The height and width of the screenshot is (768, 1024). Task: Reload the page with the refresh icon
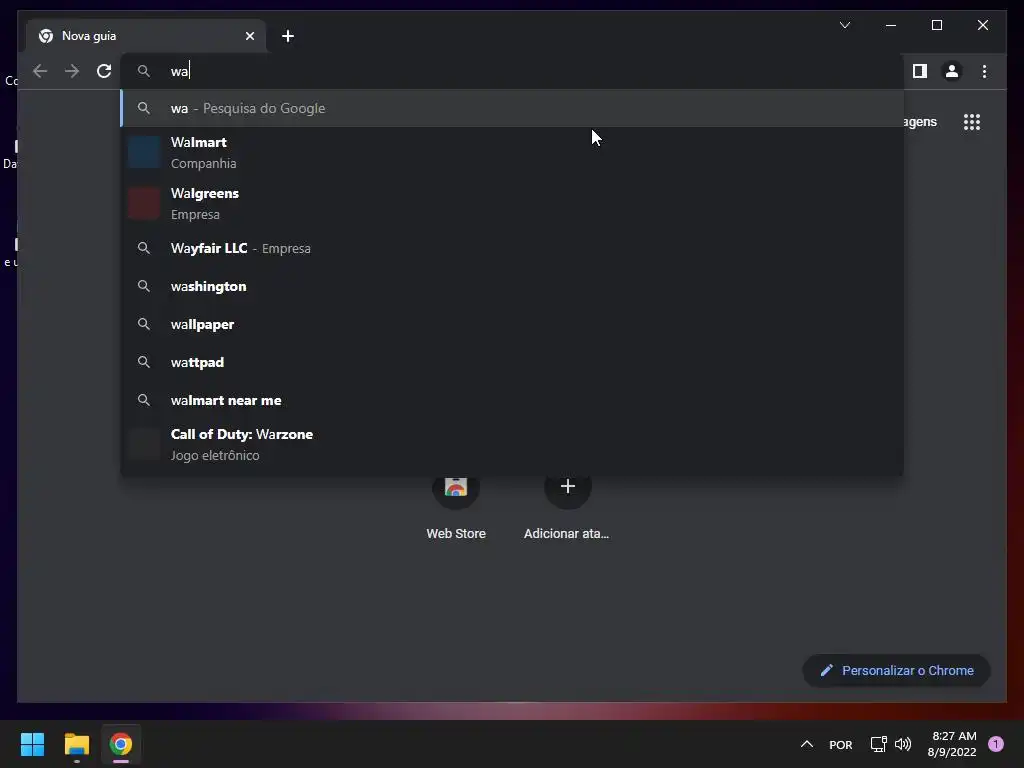(104, 71)
